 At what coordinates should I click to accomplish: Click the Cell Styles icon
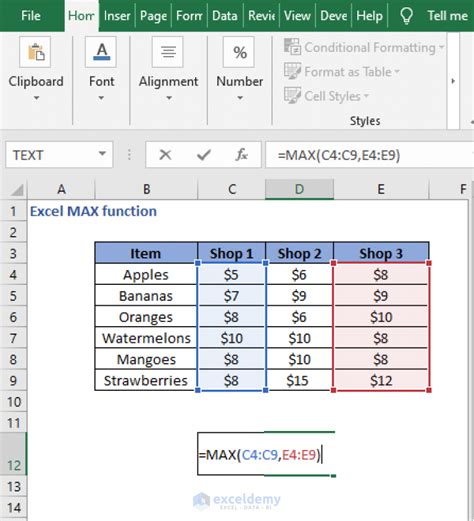(x=292, y=96)
